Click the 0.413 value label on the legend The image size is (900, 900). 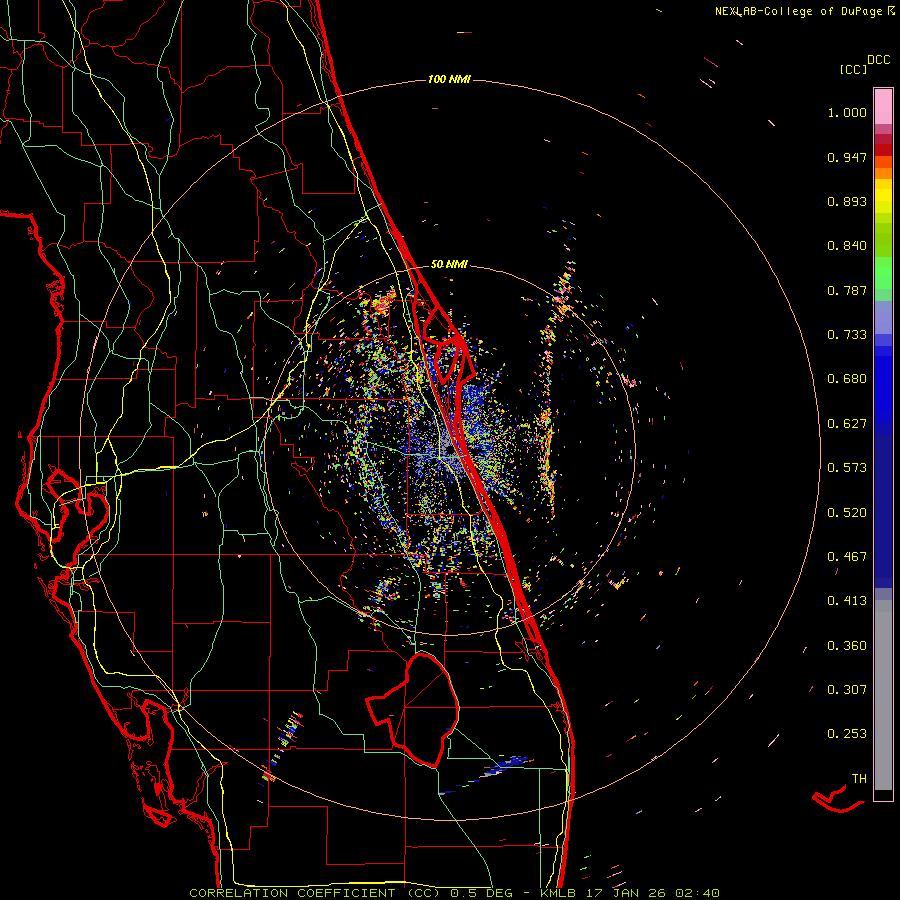[x=847, y=601]
